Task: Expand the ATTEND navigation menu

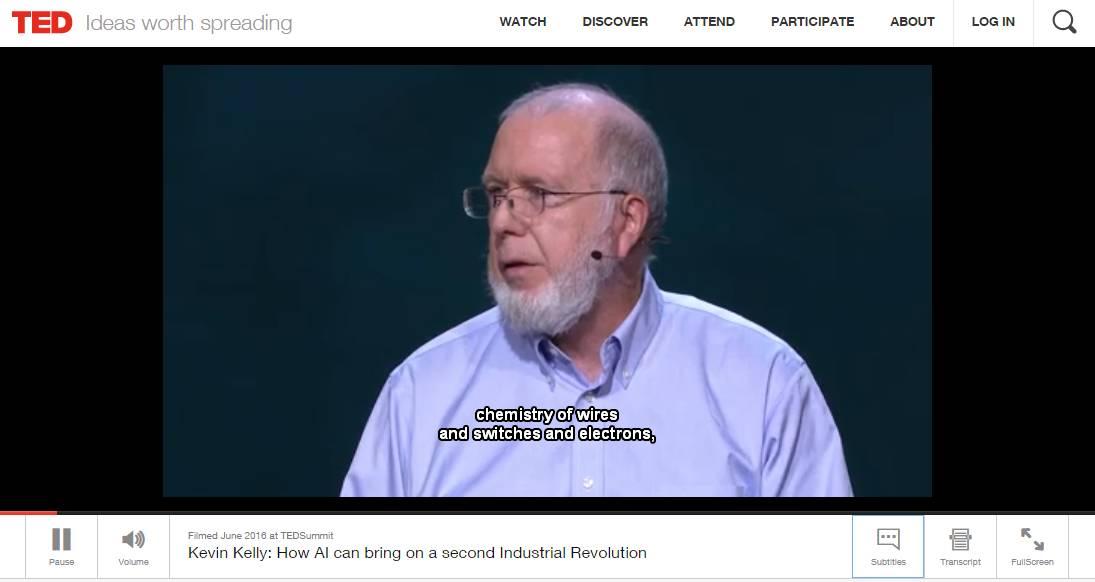Action: pyautogui.click(x=709, y=22)
